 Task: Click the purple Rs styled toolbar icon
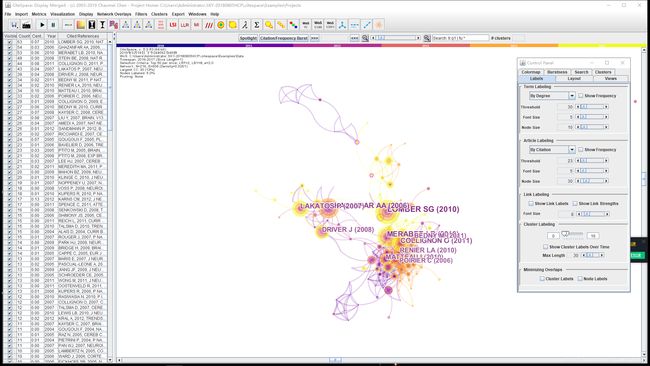(114, 25)
